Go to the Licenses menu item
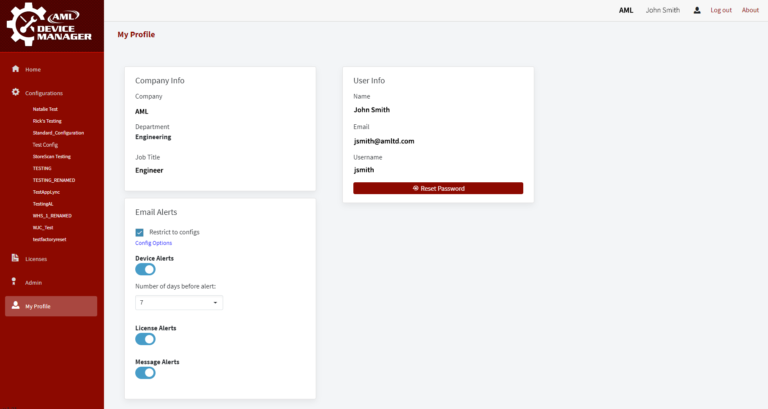Image resolution: width=768 pixels, height=409 pixels. tap(36, 259)
